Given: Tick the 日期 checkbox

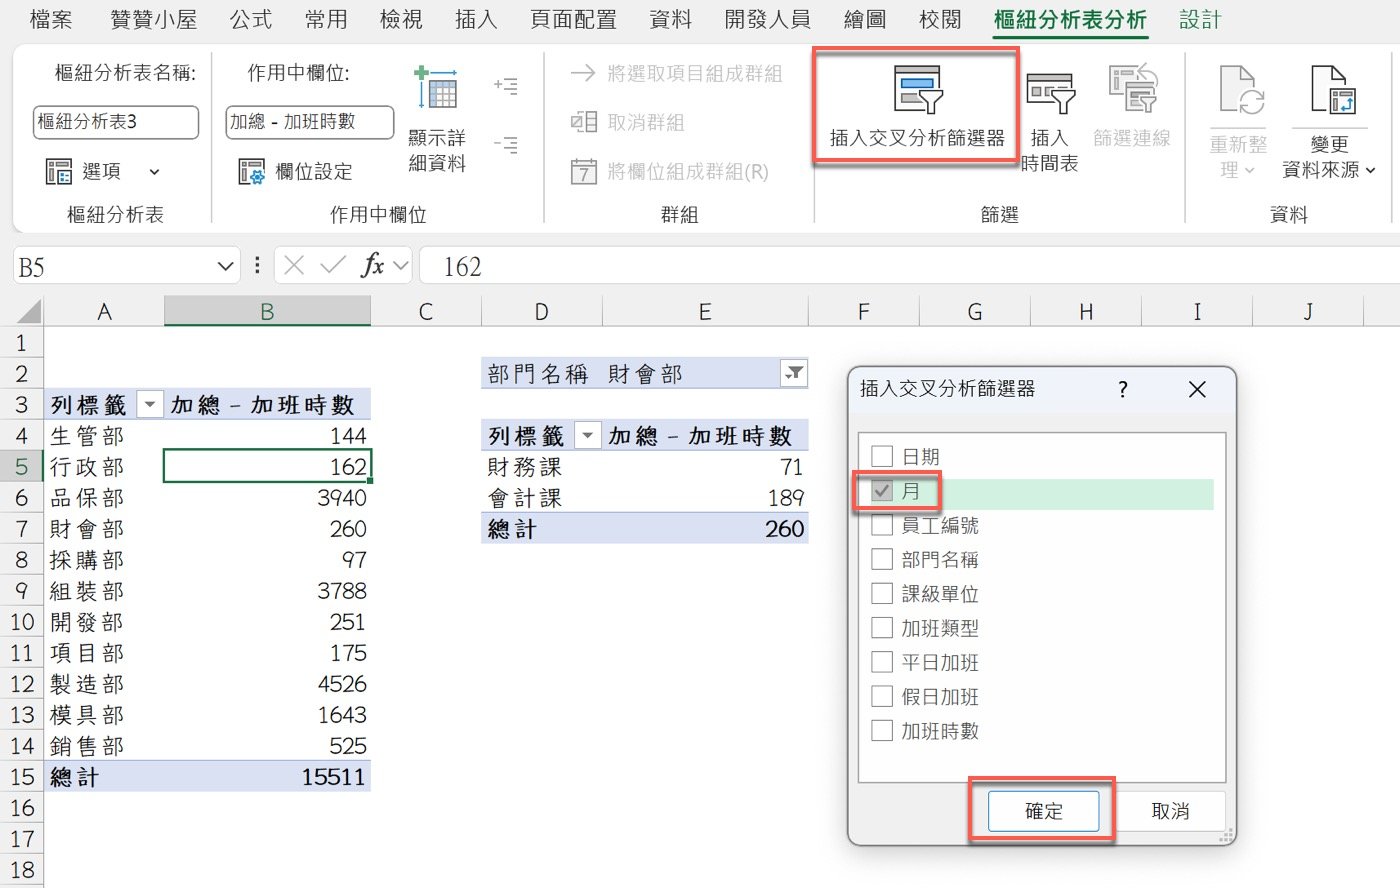Looking at the screenshot, I should point(882,457).
